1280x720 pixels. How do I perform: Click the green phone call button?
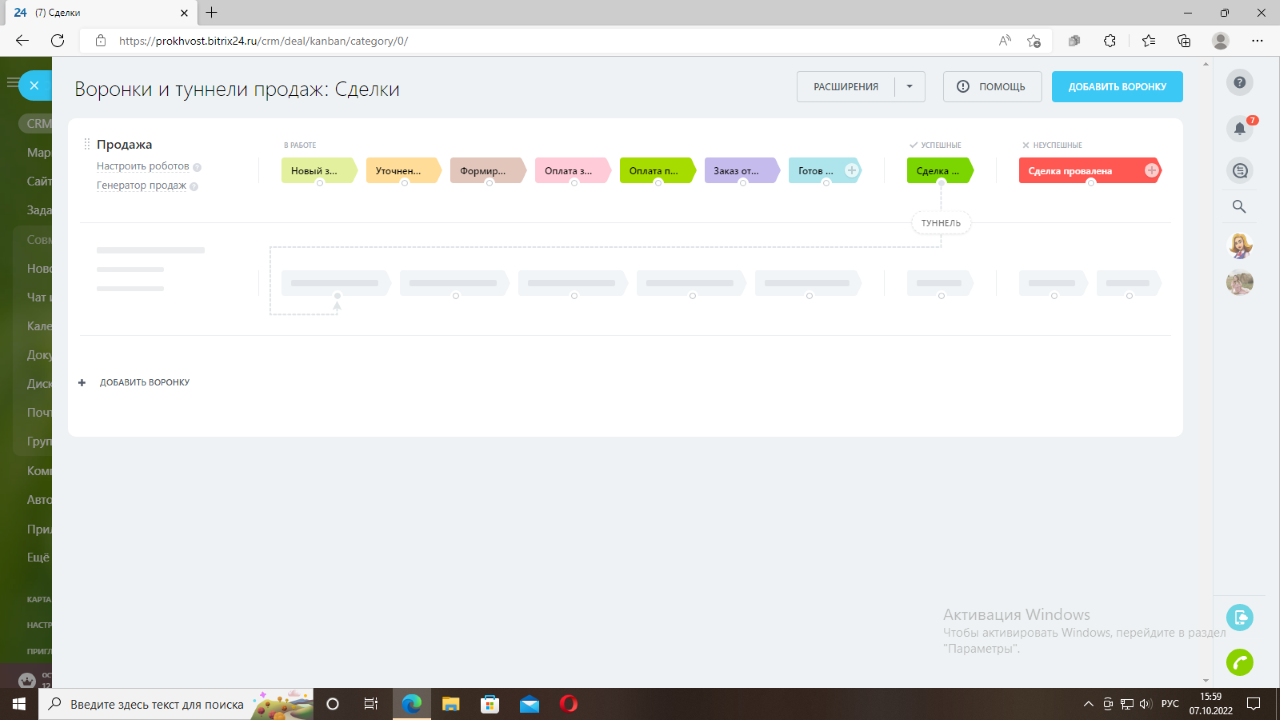pyautogui.click(x=1240, y=662)
